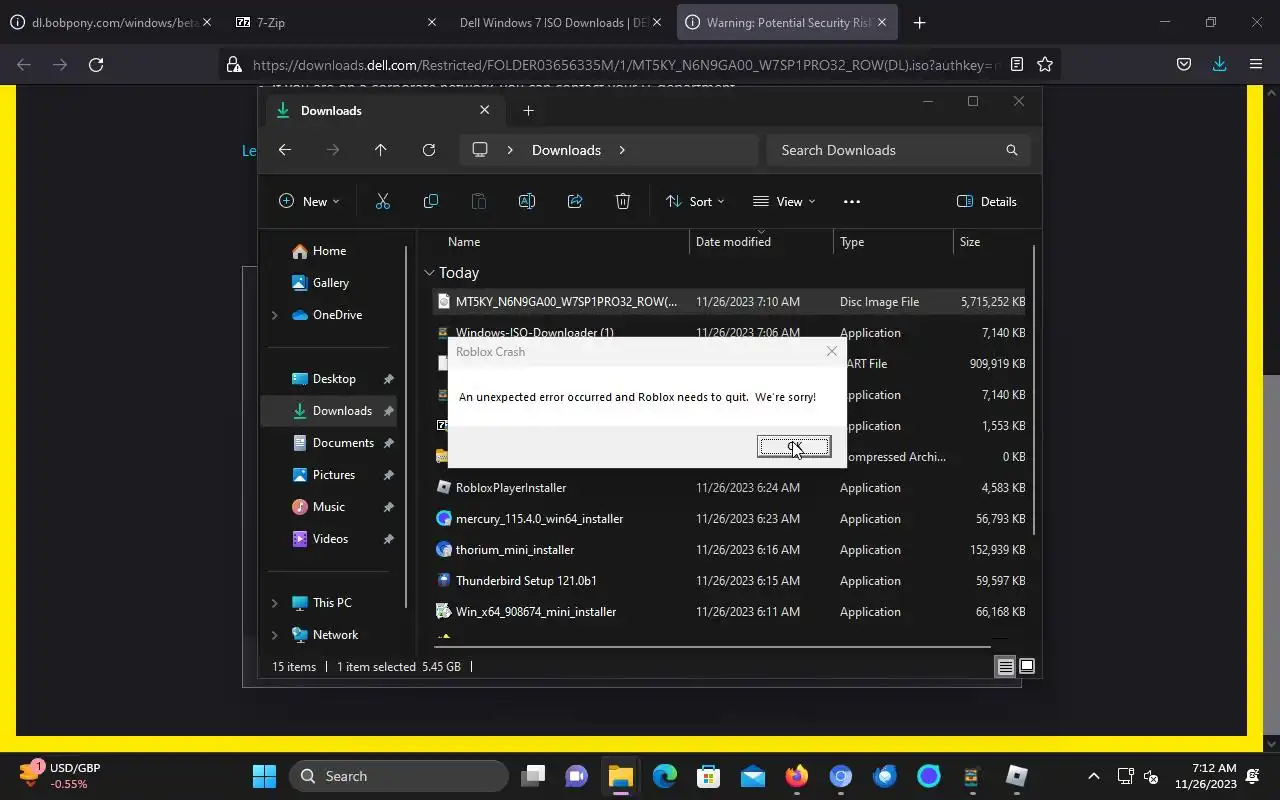
Task: Switch to the dl.bobpony.com browser tab
Action: pos(110,22)
